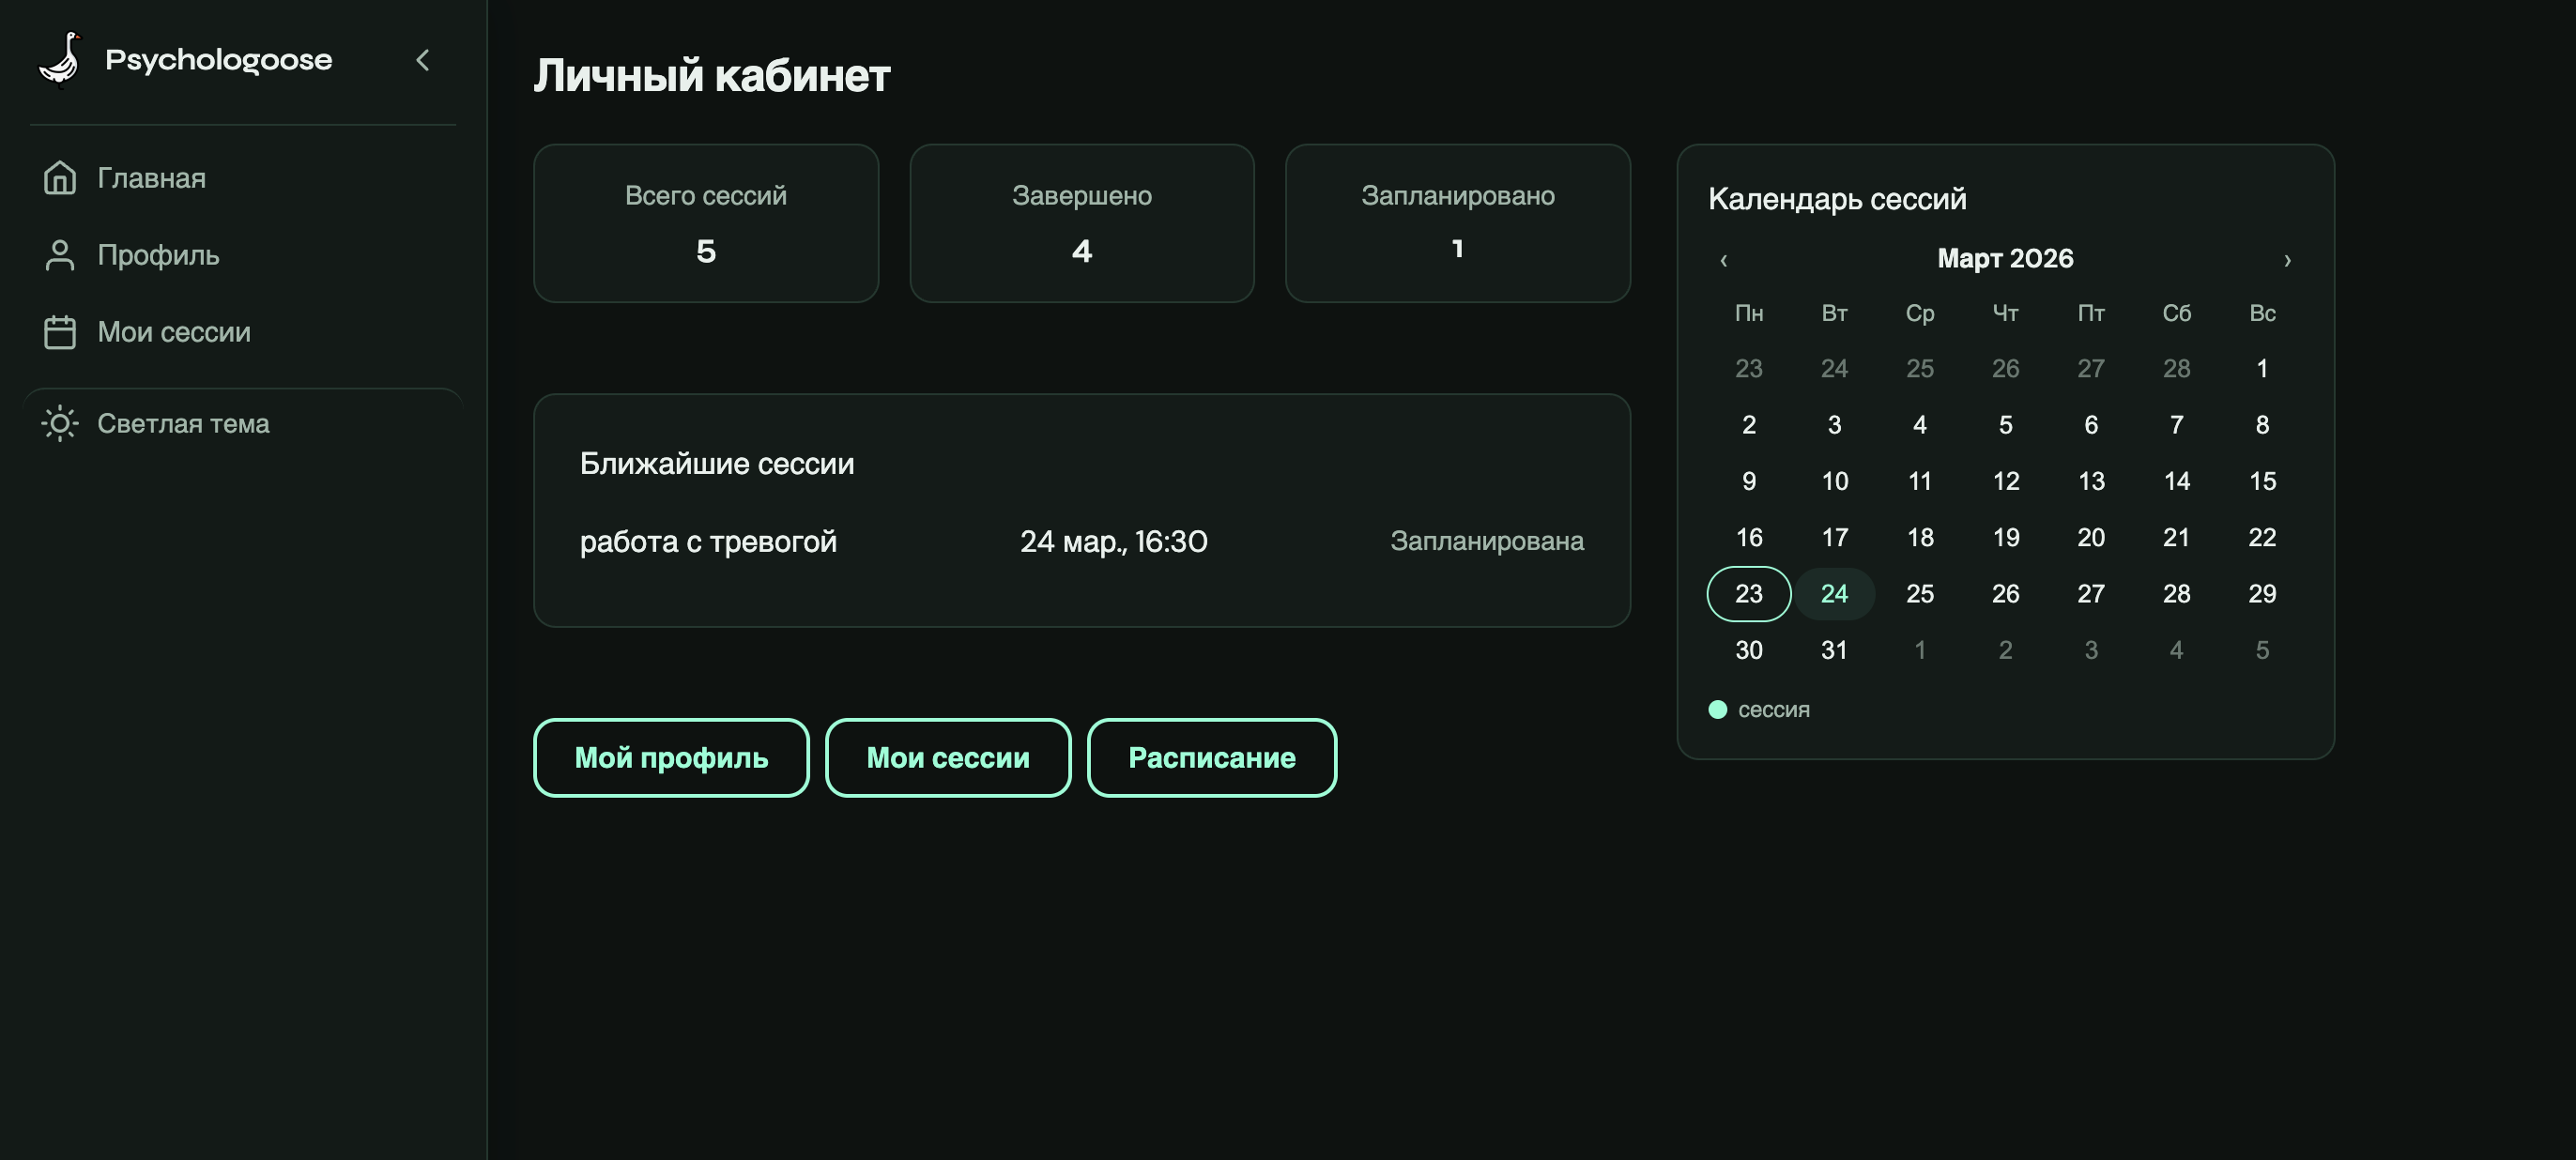Go to next month in calendar

[x=2287, y=260]
